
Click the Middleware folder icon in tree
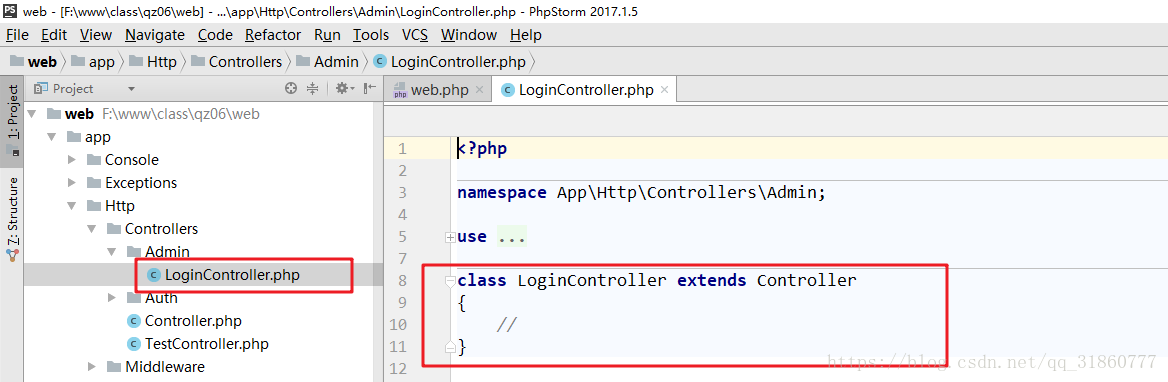click(114, 367)
